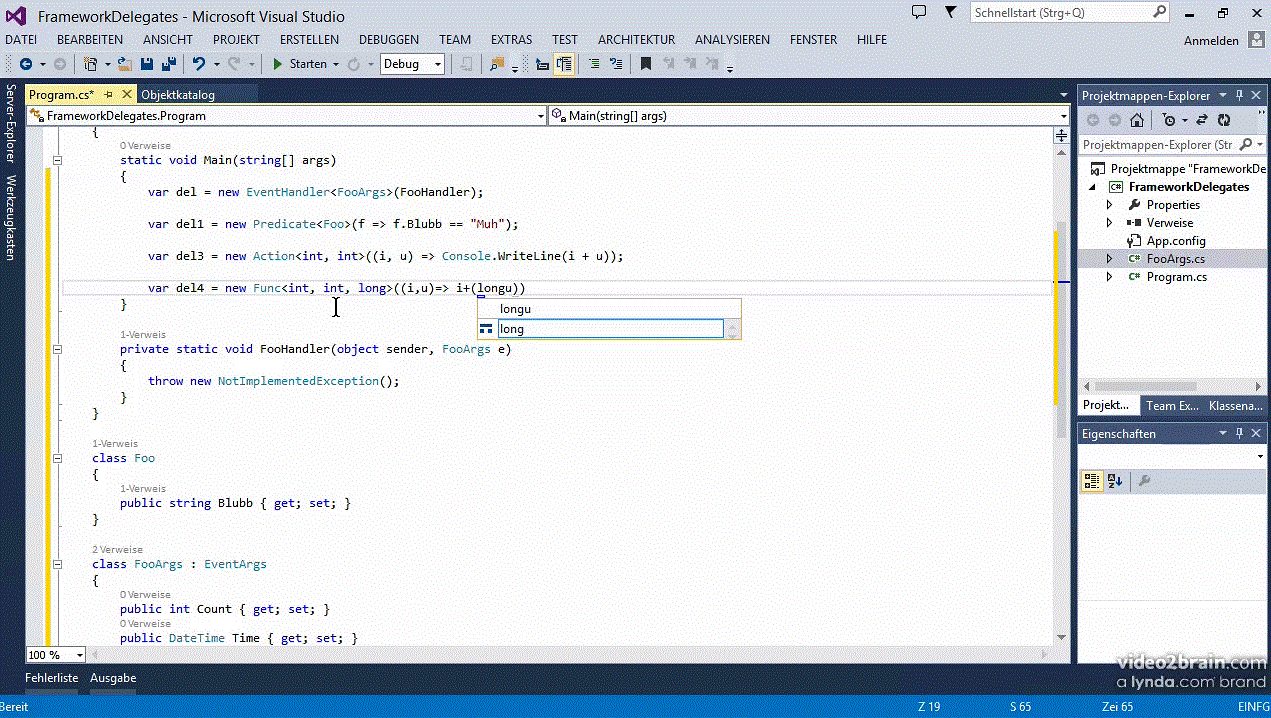Pin the Program.cs tab
1271x718 pixels.
[109, 95]
